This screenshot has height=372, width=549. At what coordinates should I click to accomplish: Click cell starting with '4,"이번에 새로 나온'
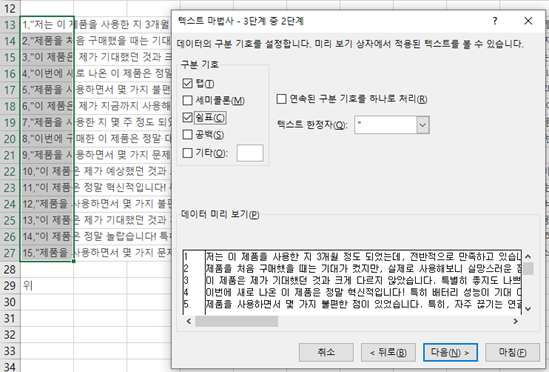[x=47, y=73]
